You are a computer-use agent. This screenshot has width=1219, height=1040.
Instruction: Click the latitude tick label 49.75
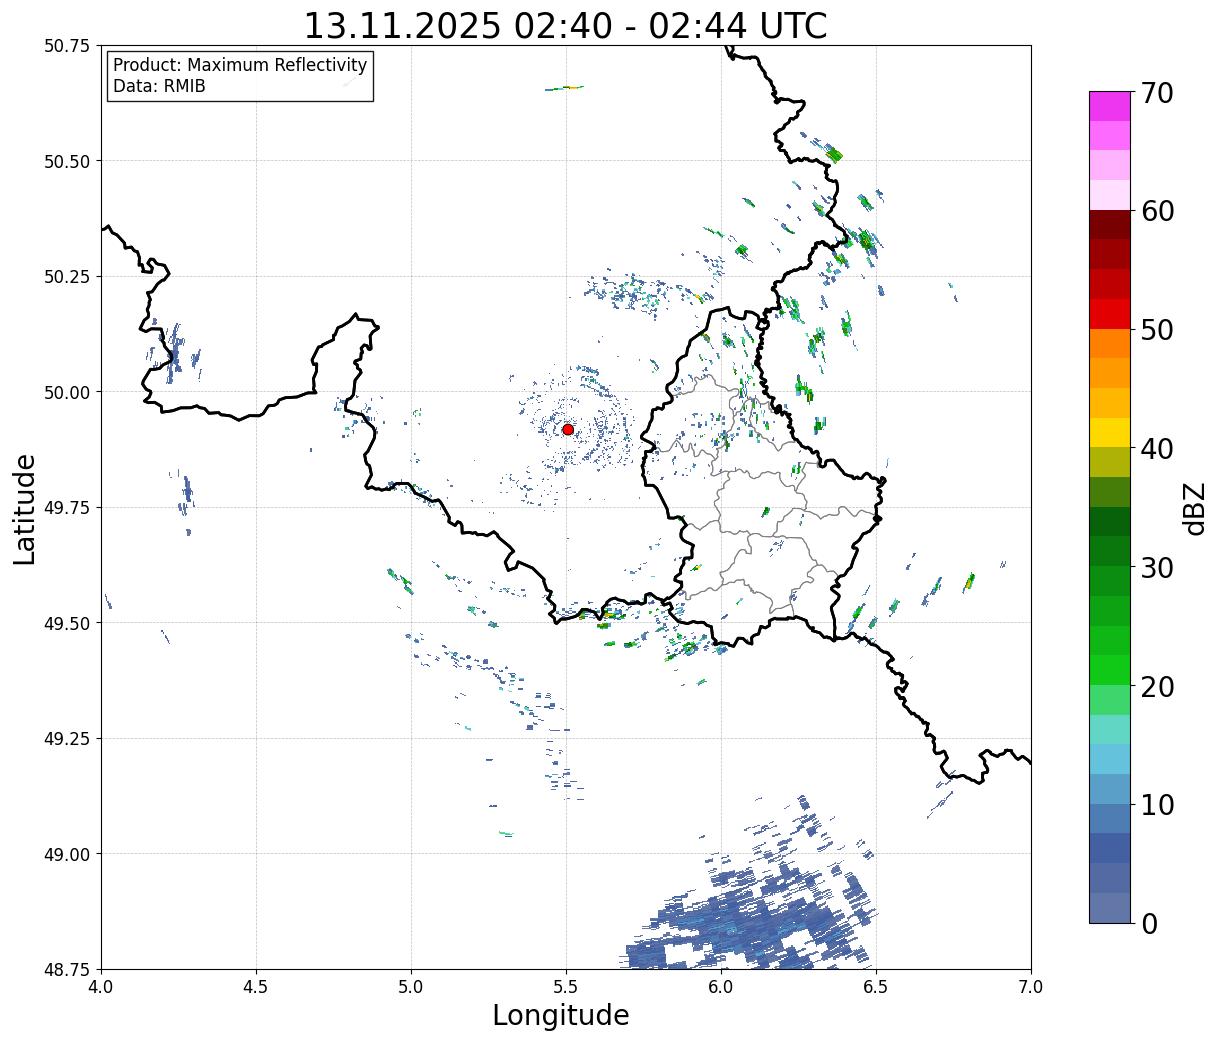coord(66,508)
